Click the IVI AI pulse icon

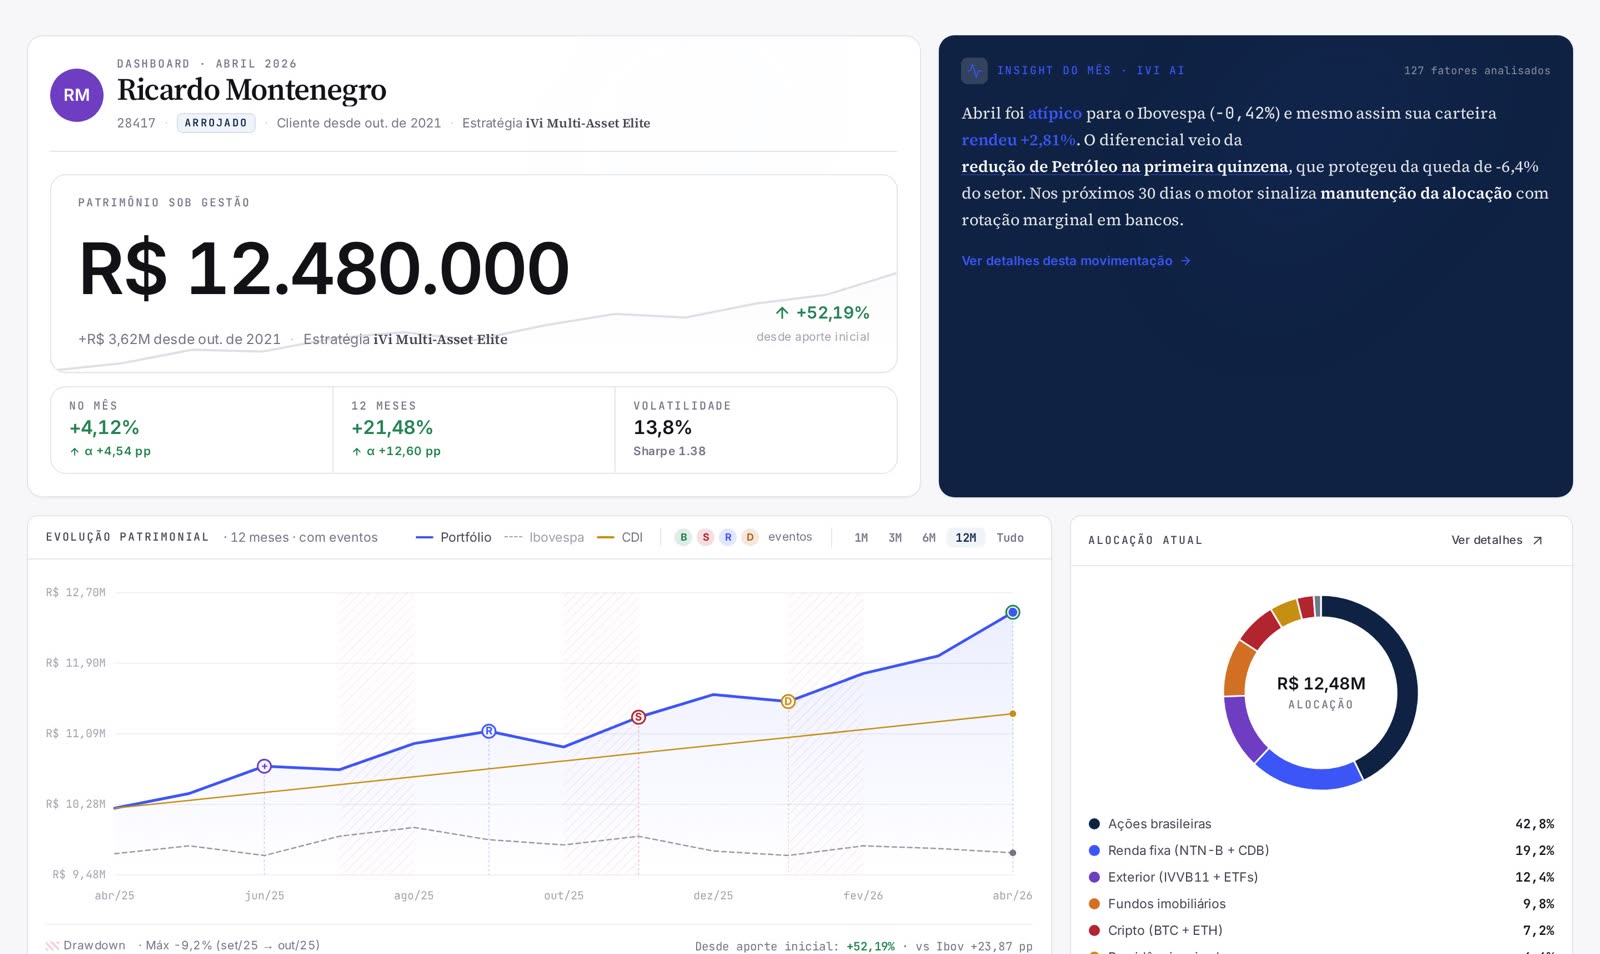click(974, 71)
